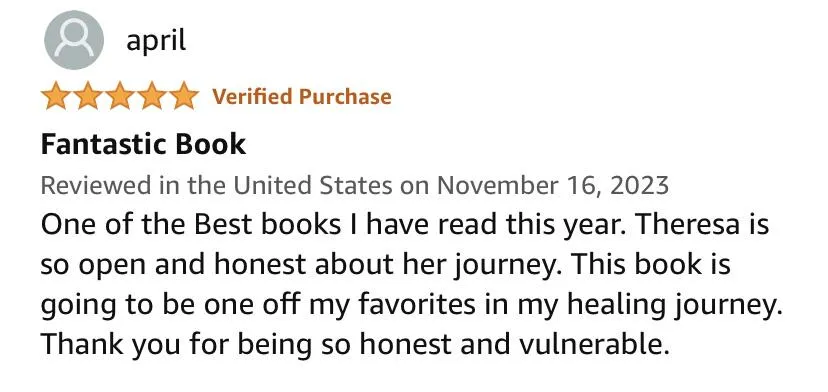Open the reviewer name "april"
The height and width of the screenshot is (392, 828).
(156, 41)
